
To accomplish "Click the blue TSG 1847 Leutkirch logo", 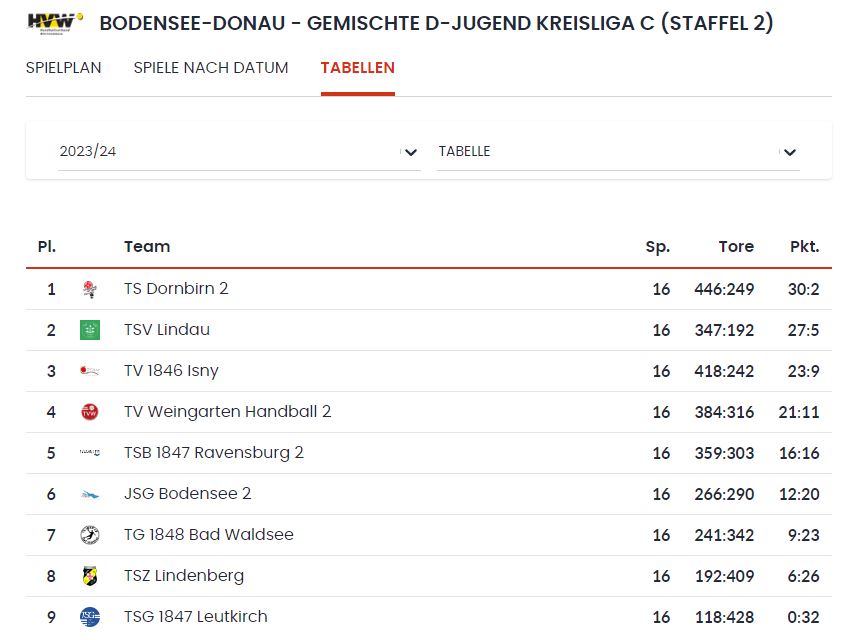I will 90,617.
